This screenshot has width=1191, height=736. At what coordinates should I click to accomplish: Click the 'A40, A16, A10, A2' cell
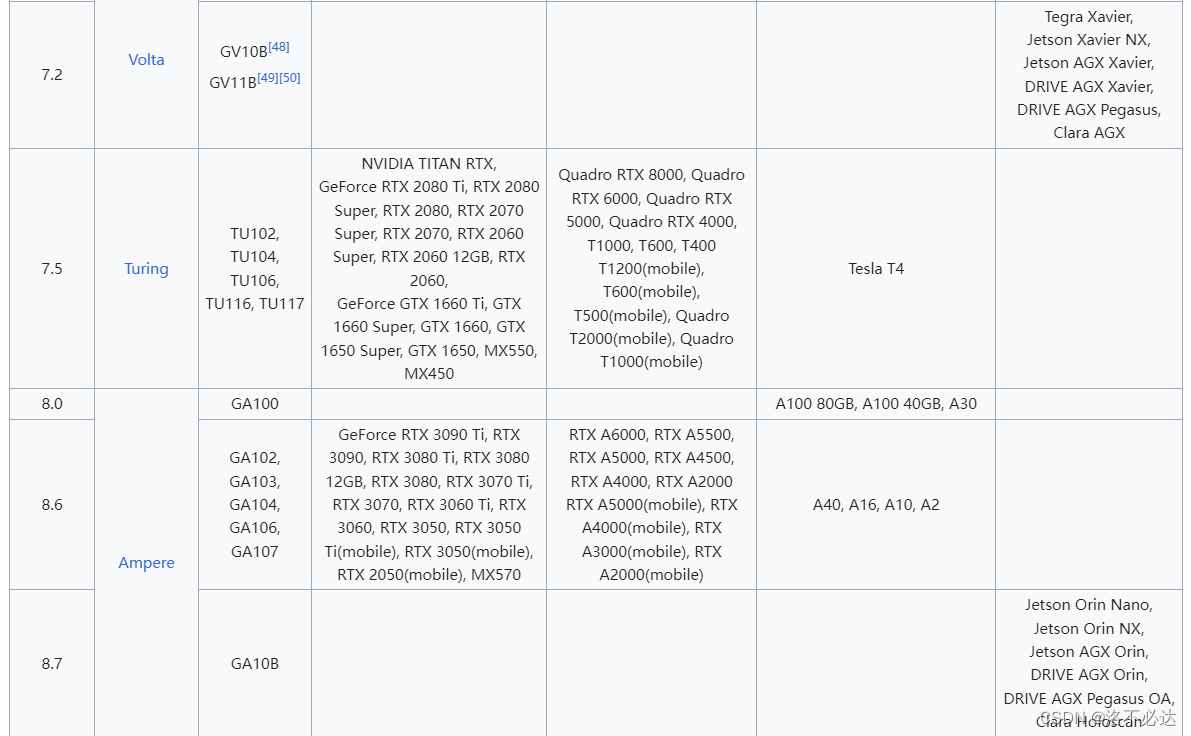click(876, 504)
